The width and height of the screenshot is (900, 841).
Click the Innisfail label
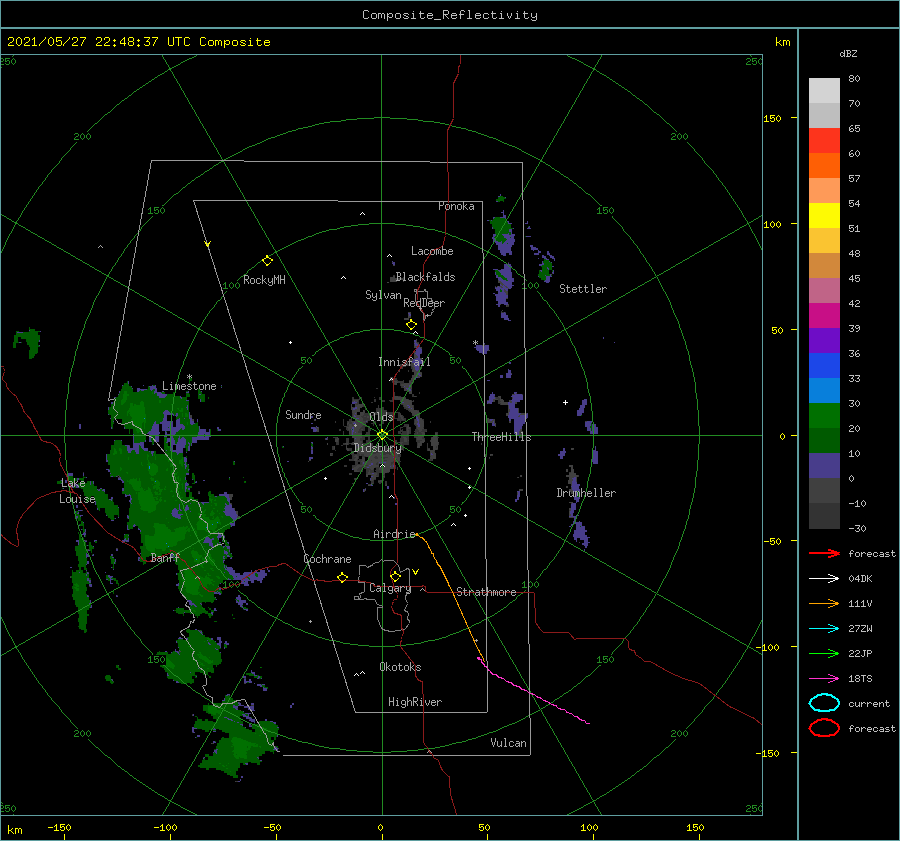click(404, 362)
